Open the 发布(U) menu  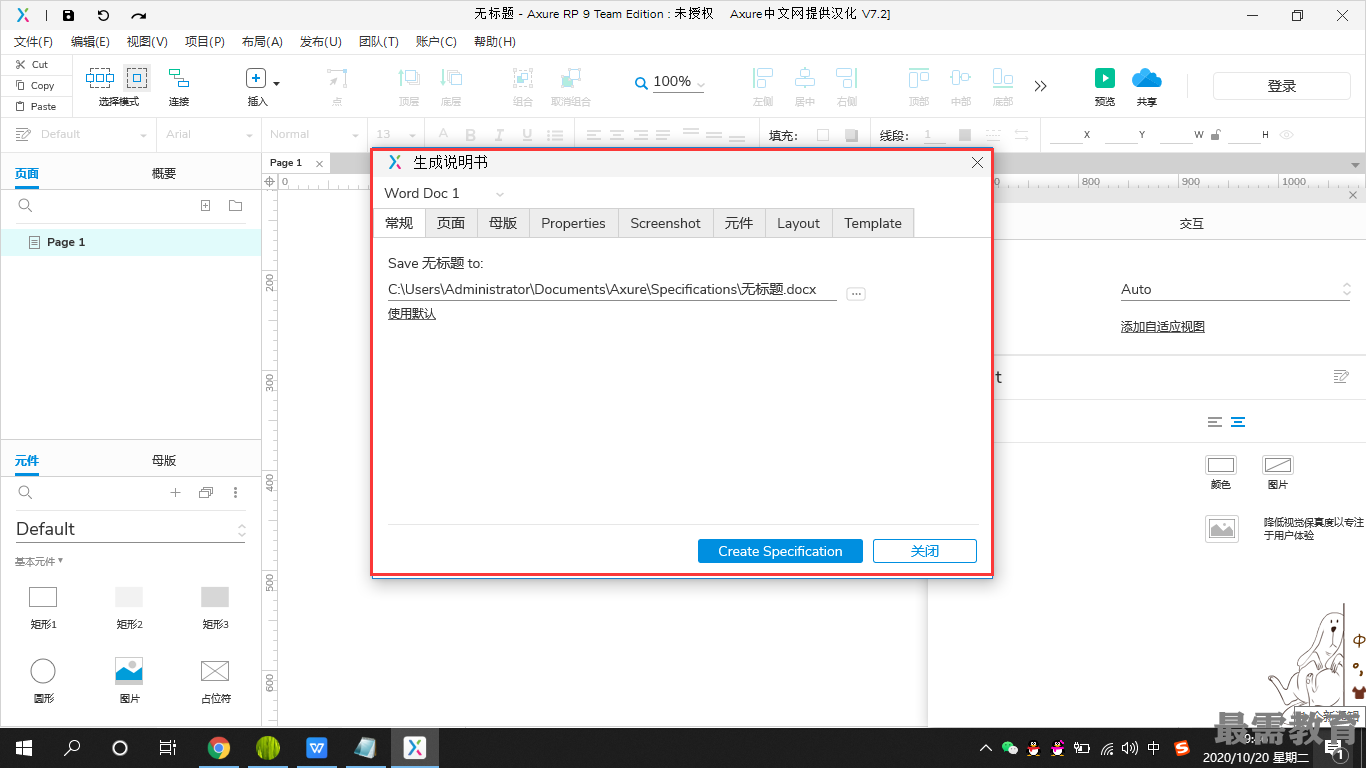pyautogui.click(x=321, y=41)
